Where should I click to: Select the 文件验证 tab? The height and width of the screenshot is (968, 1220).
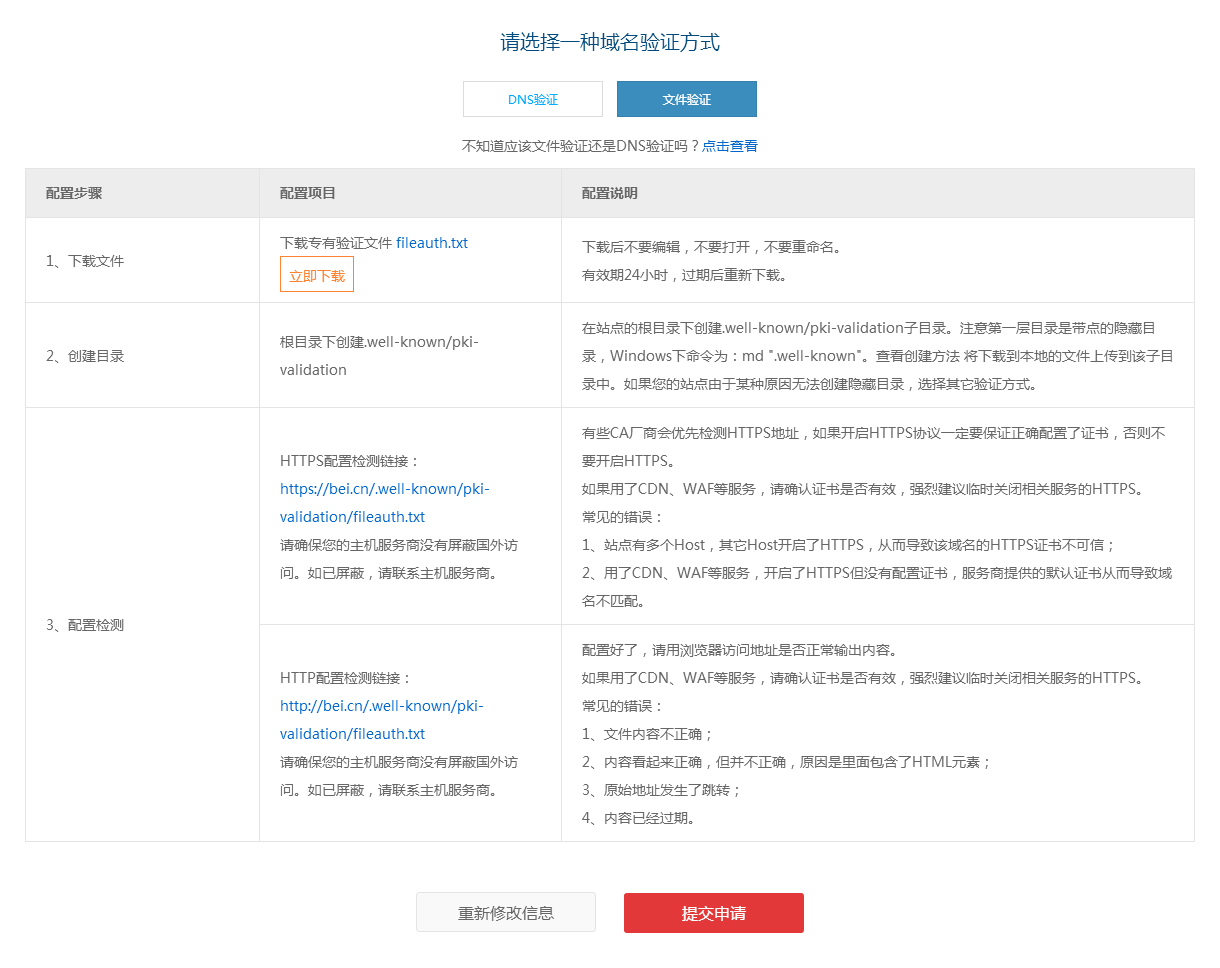(x=687, y=99)
